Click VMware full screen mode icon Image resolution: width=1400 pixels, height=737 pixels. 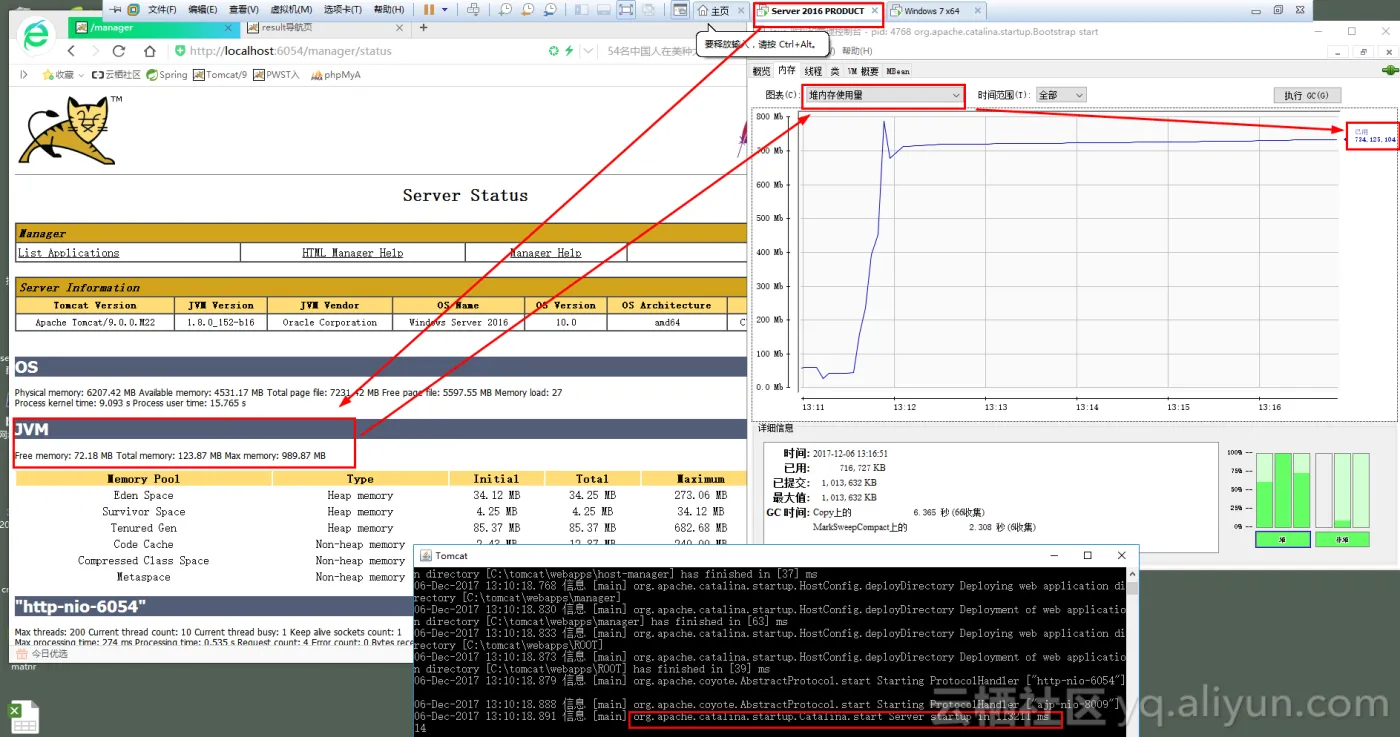coord(626,10)
